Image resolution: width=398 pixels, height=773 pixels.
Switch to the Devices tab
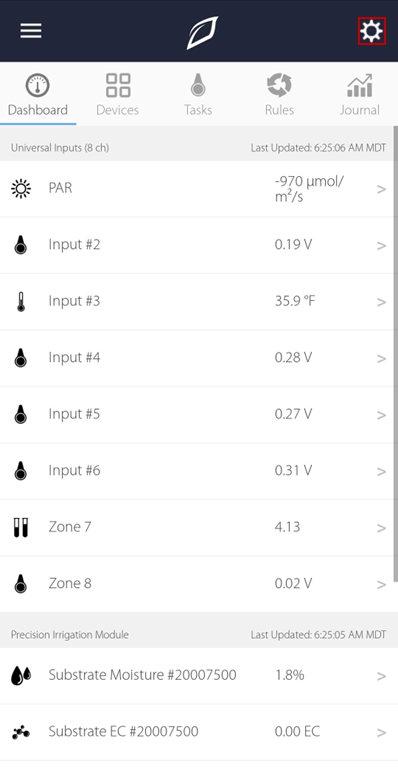(117, 94)
